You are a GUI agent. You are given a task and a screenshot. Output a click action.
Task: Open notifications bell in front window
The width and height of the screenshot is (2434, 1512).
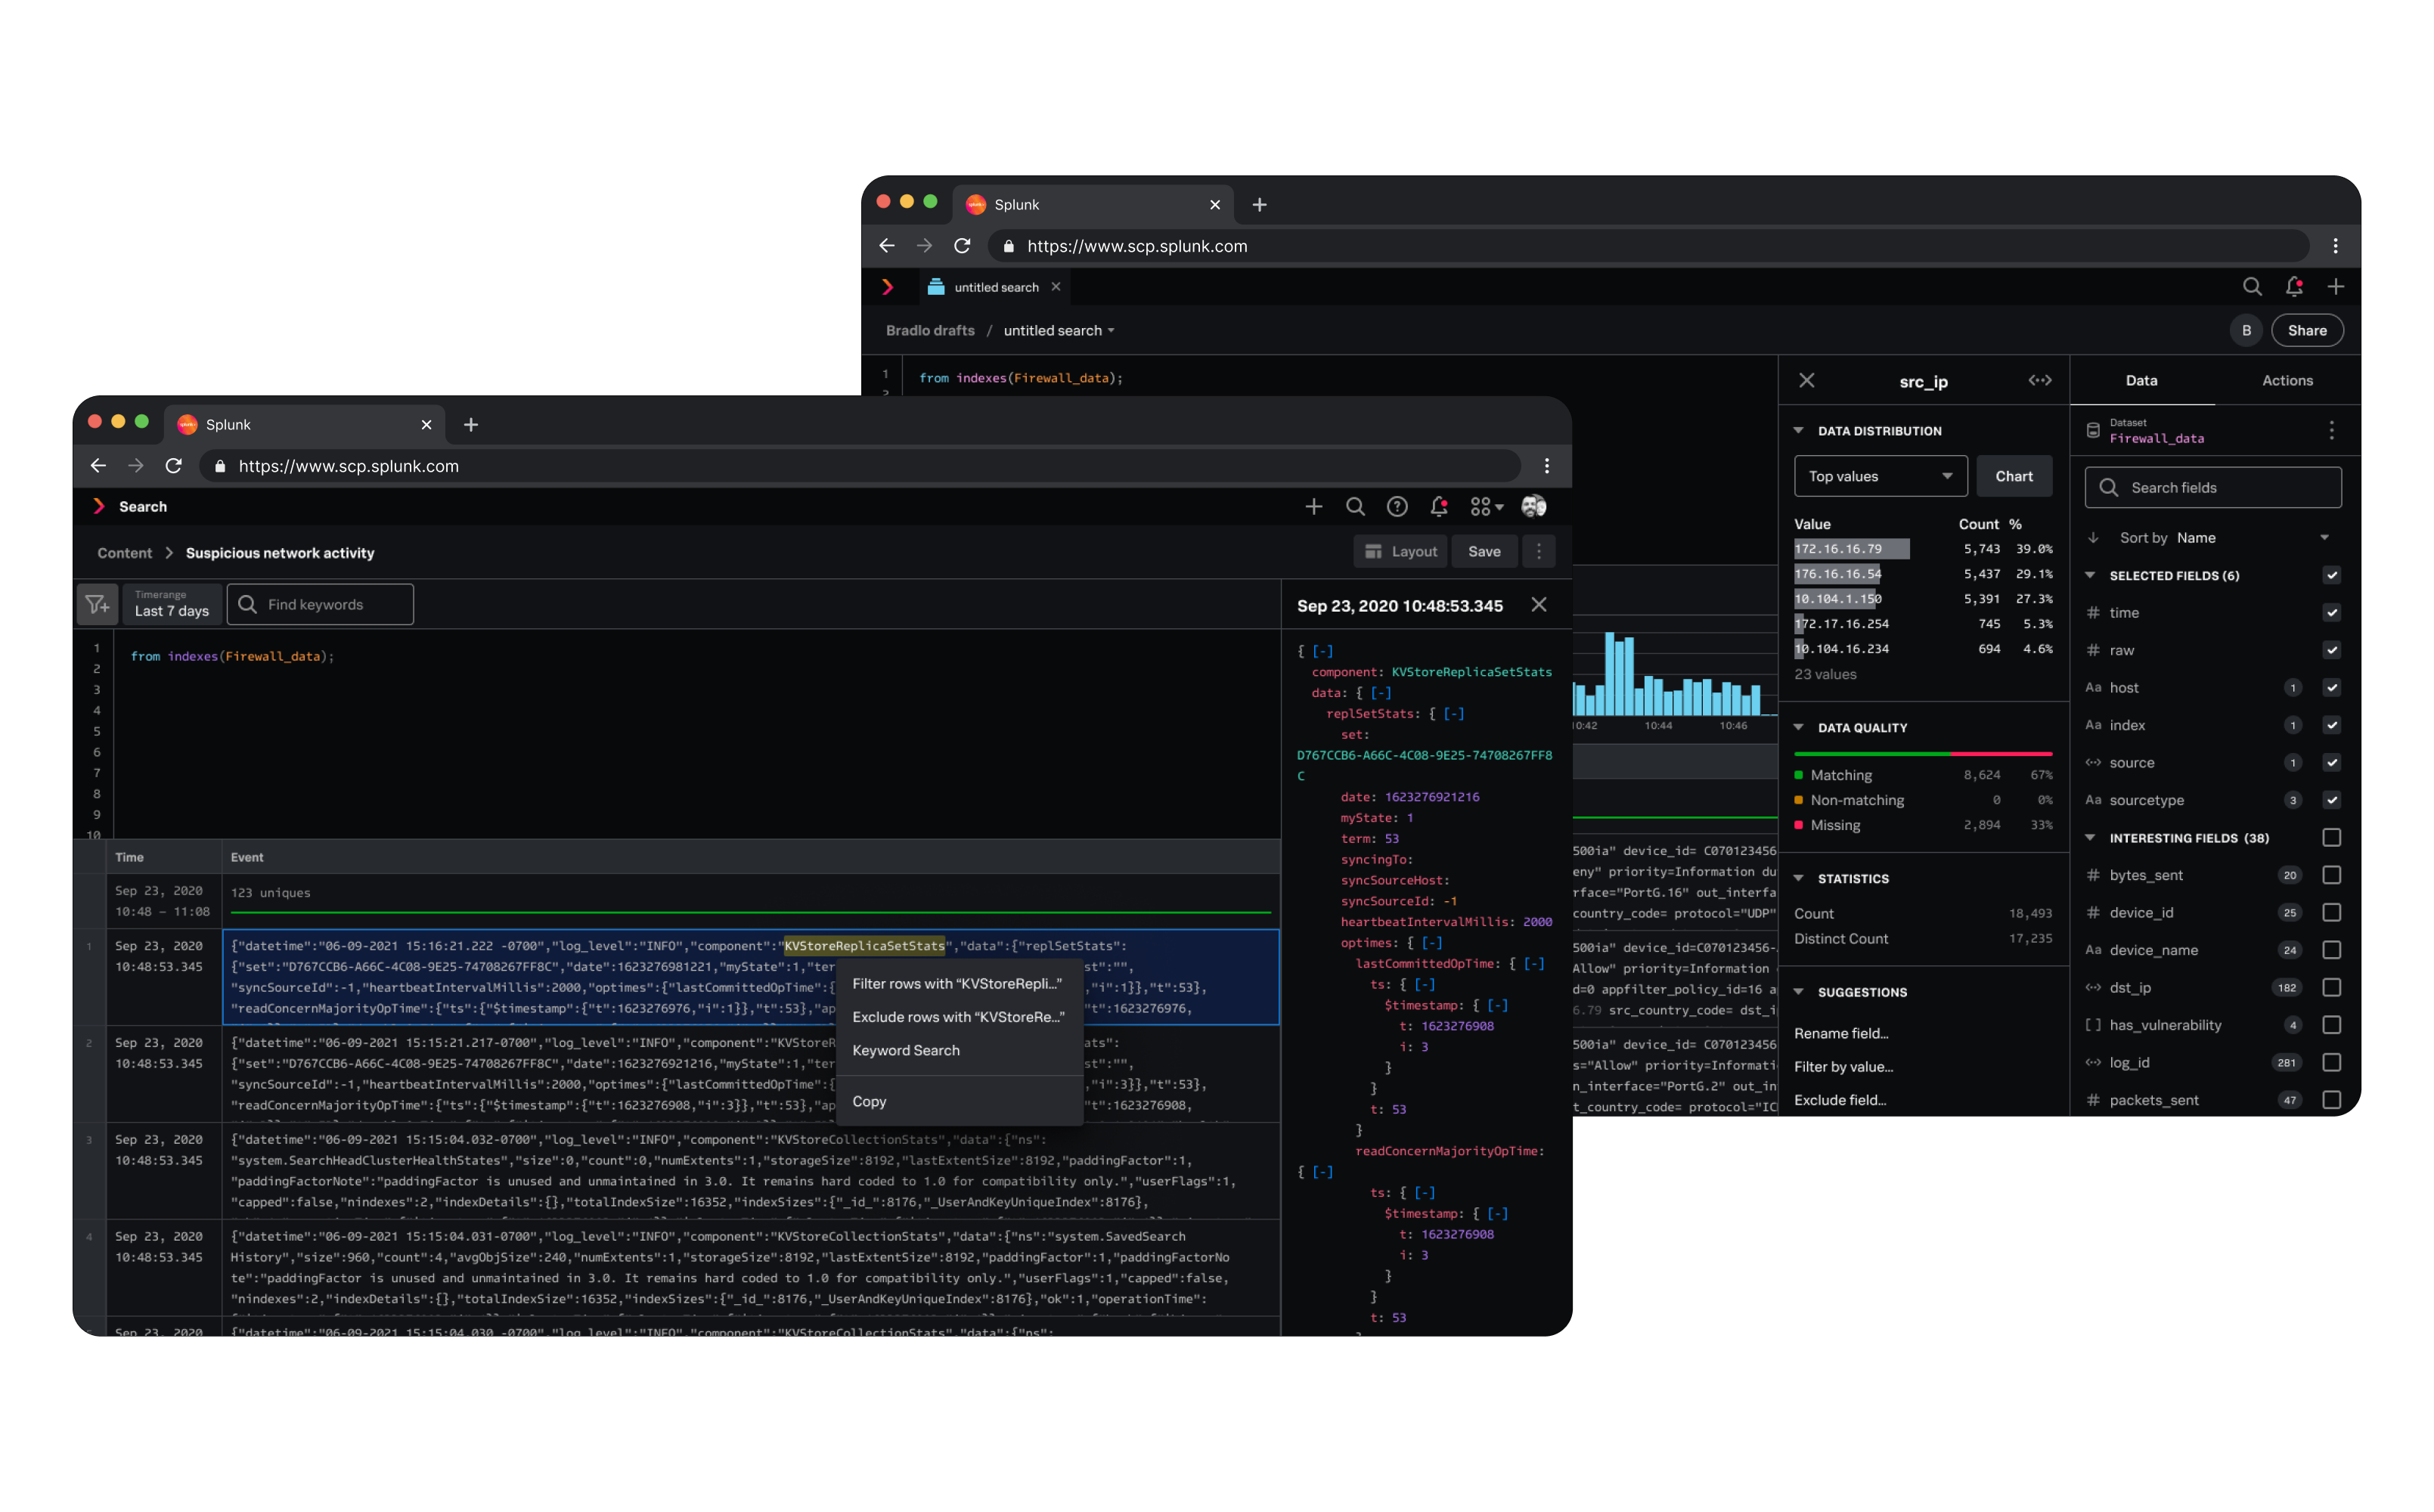[x=1439, y=507]
